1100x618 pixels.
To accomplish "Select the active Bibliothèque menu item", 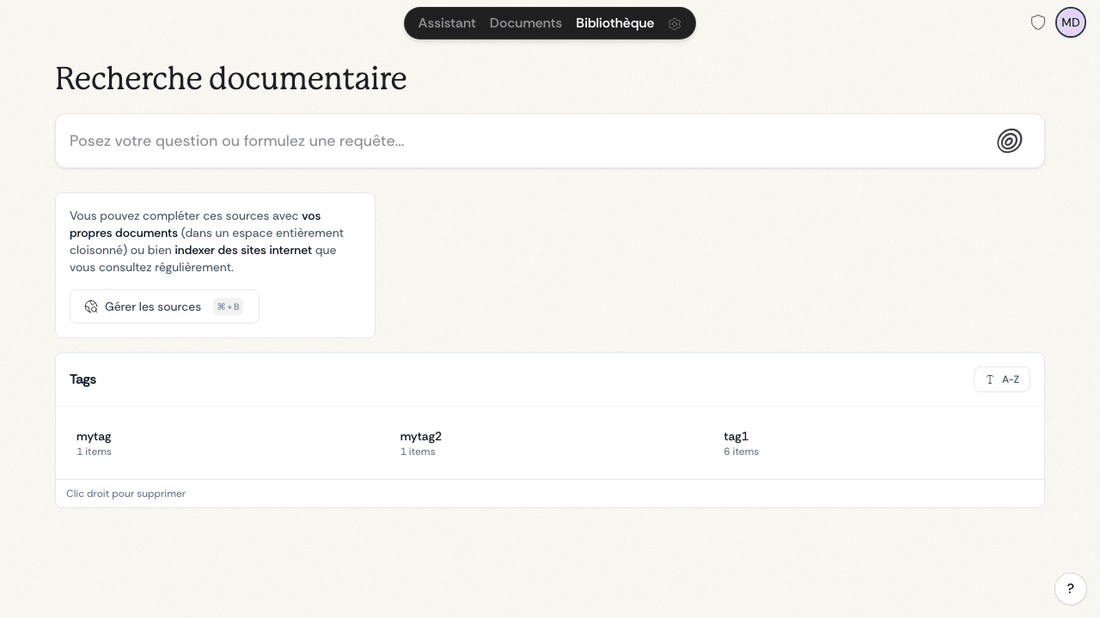I will 614,22.
